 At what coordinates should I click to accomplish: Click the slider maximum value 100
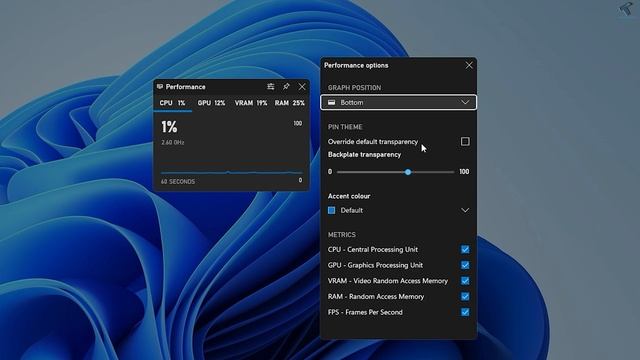coord(464,172)
